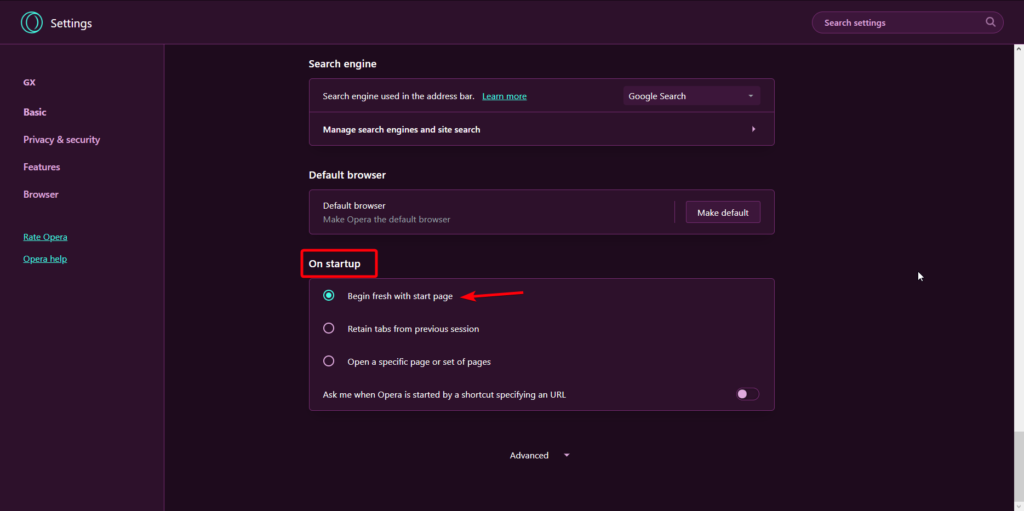
Task: Open Manage search engines and site search
Action: coord(541,129)
